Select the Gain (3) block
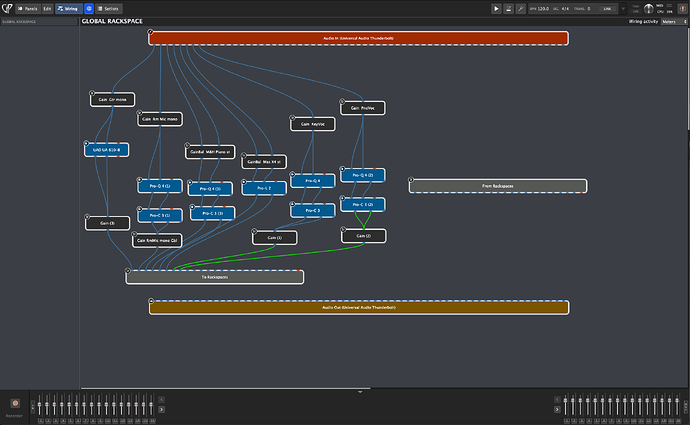690x425 pixels. point(107,223)
